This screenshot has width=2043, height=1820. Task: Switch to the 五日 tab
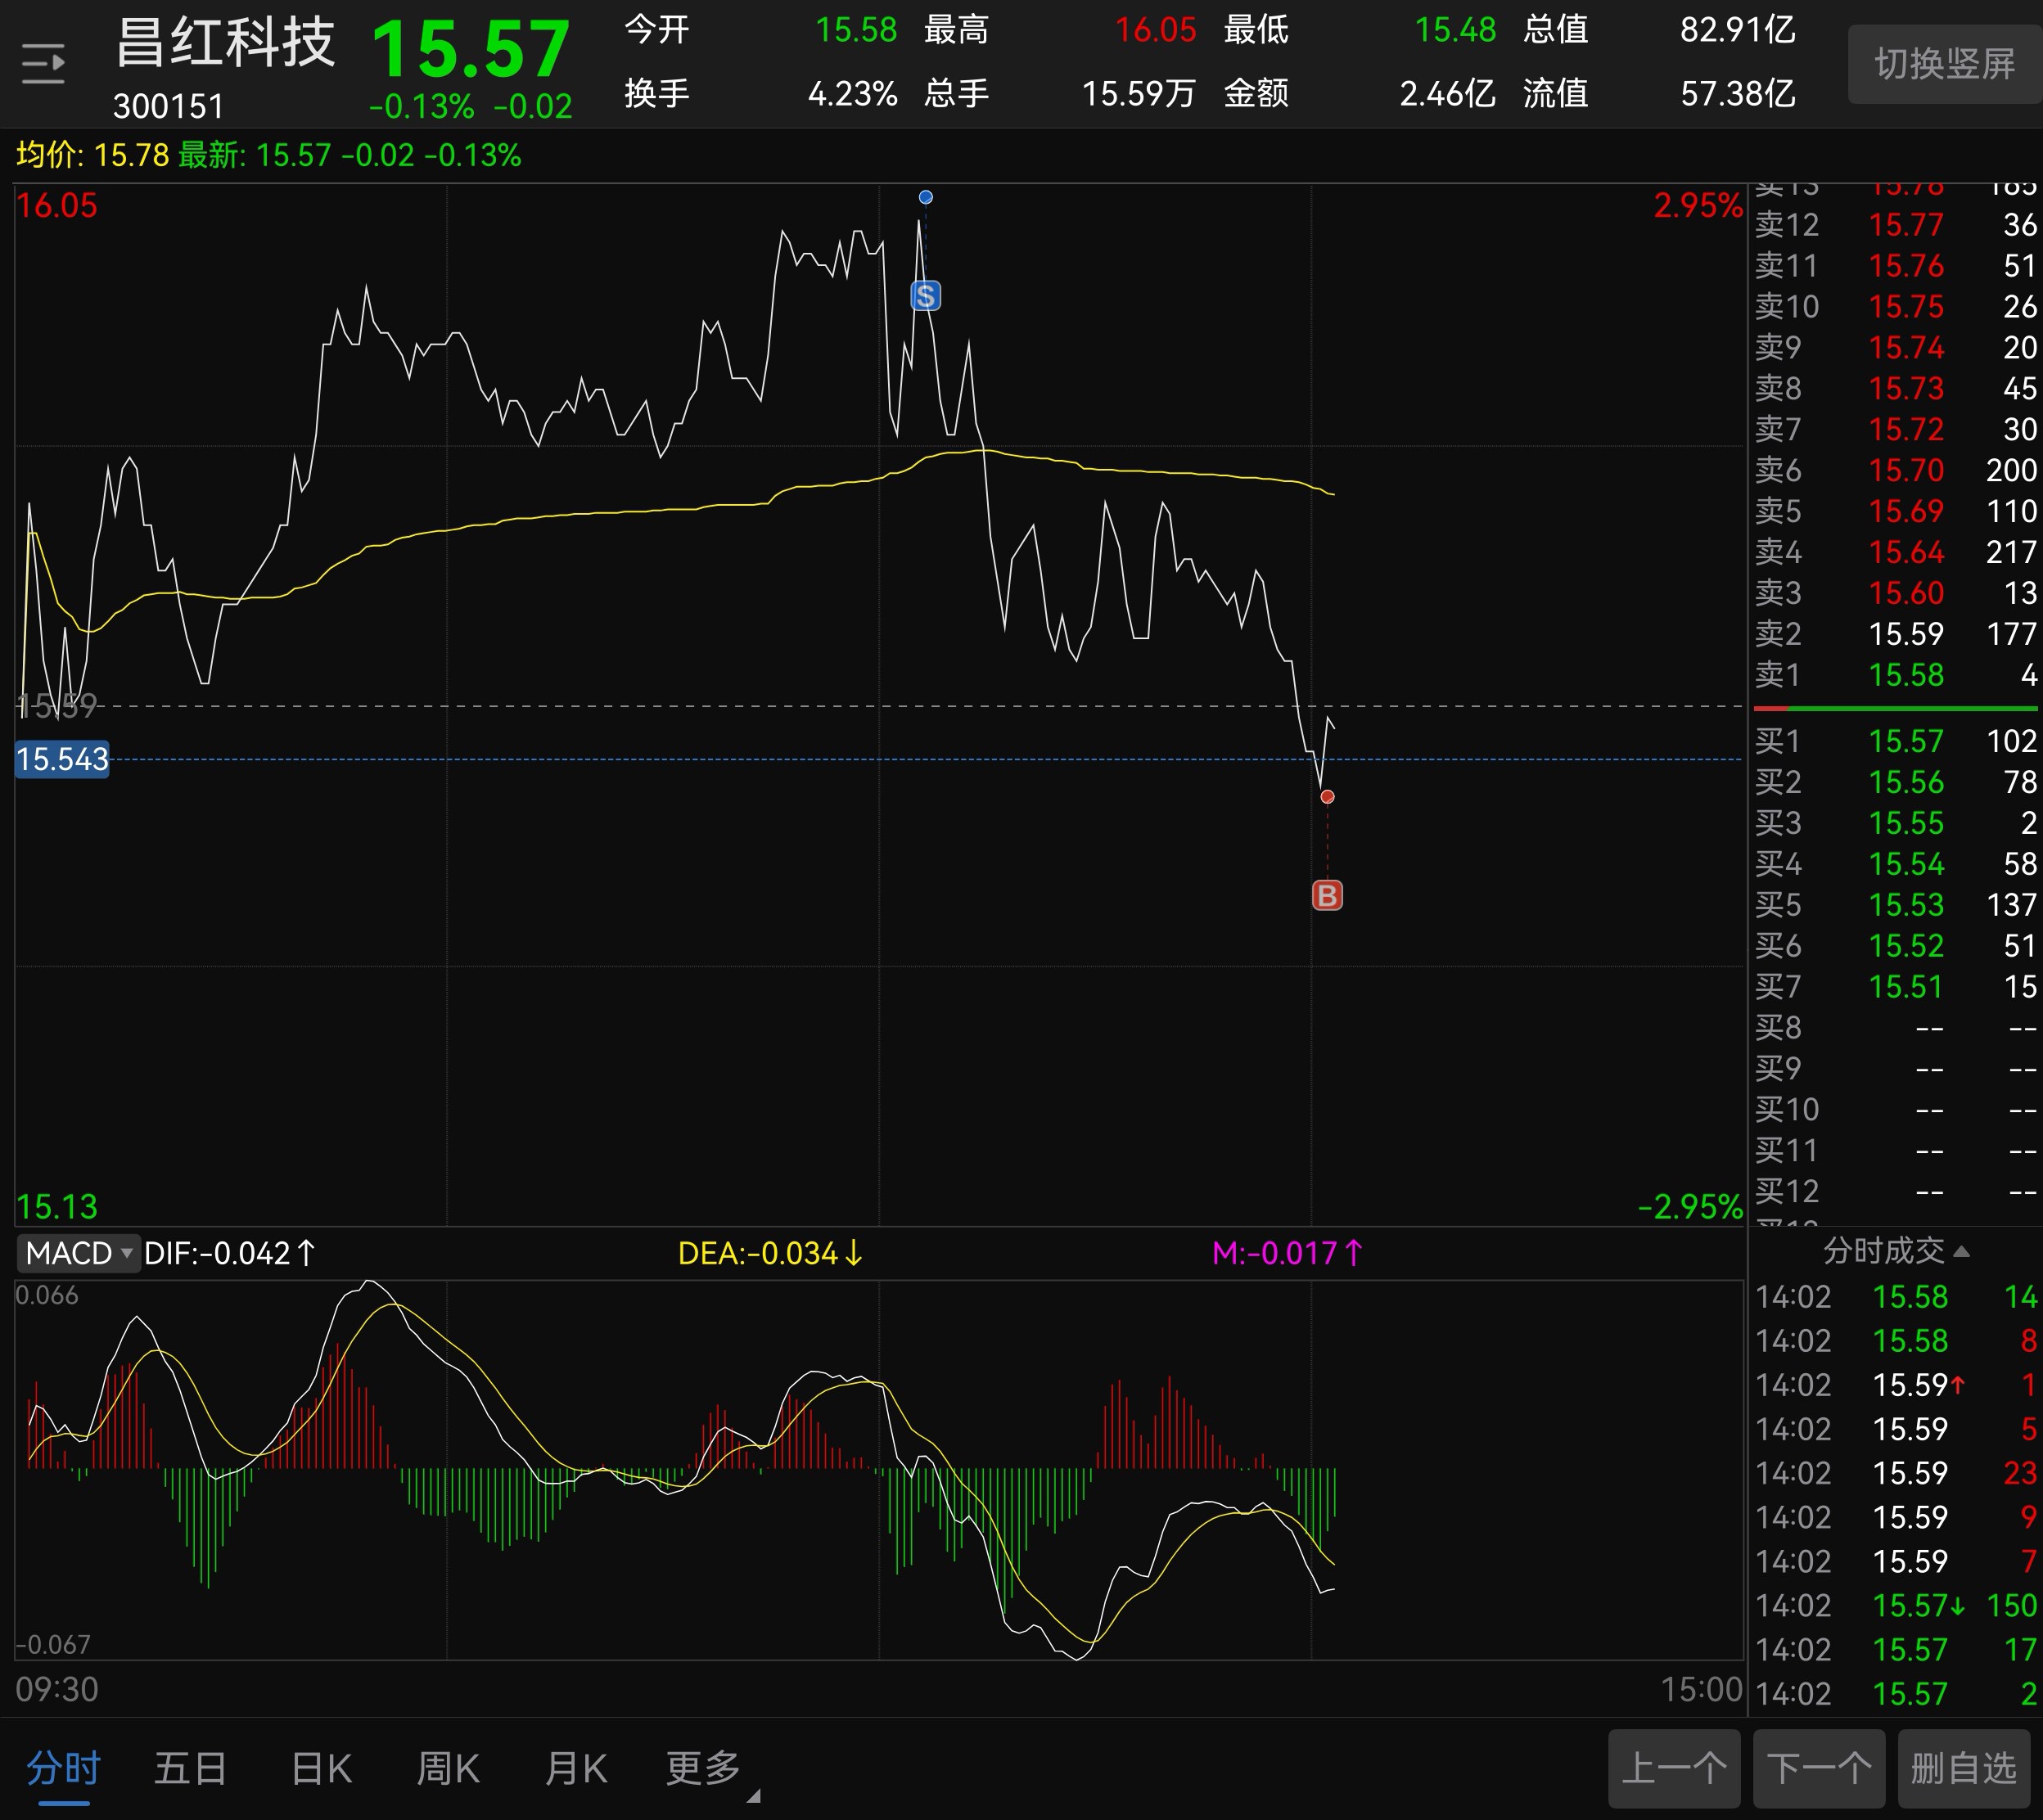pos(190,1768)
